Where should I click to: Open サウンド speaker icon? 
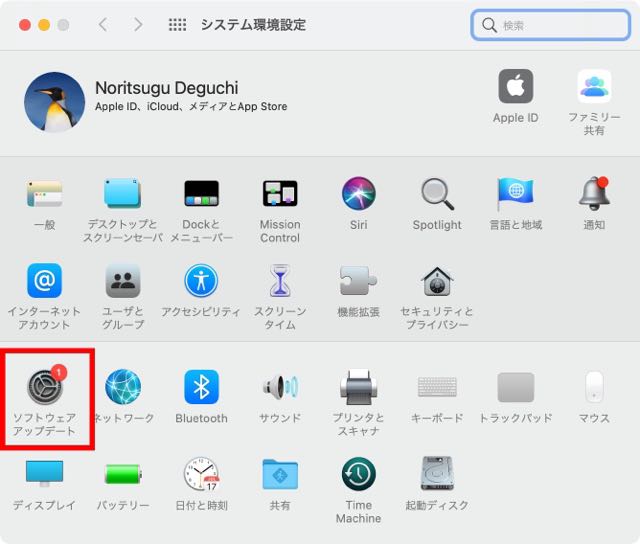tap(280, 386)
